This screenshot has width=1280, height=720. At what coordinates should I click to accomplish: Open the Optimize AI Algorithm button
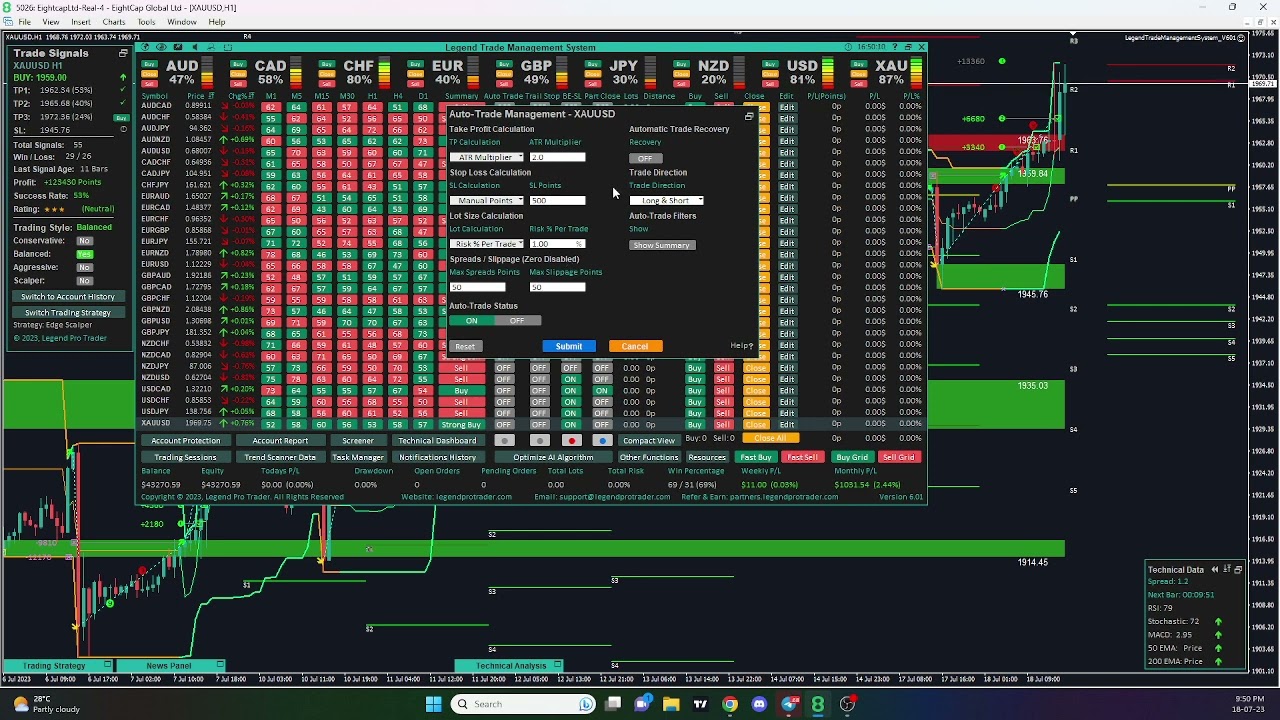553,457
